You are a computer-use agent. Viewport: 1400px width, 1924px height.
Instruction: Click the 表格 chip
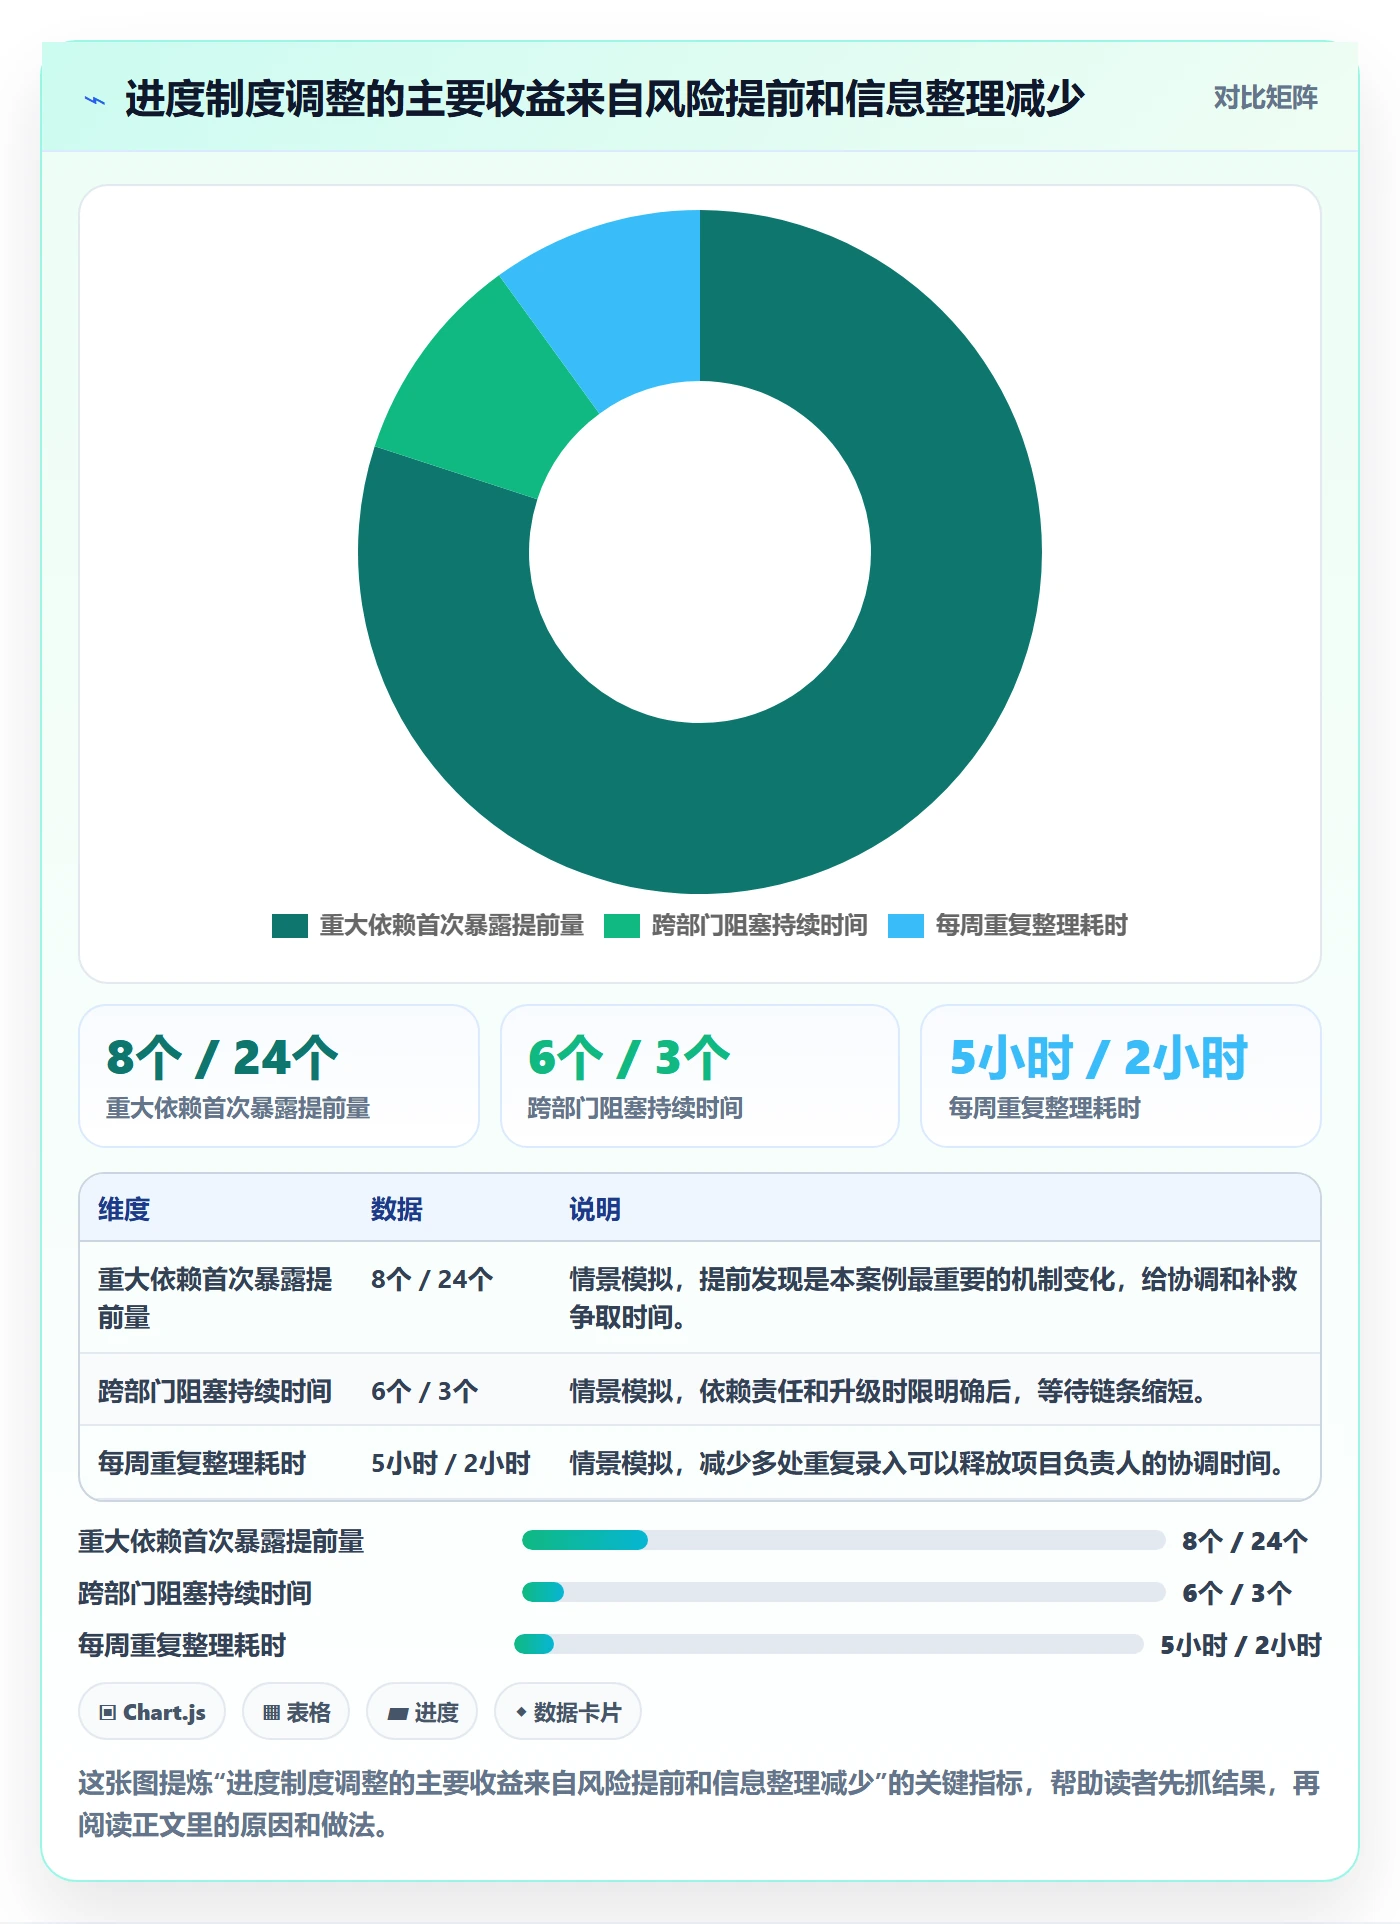[x=296, y=1712]
